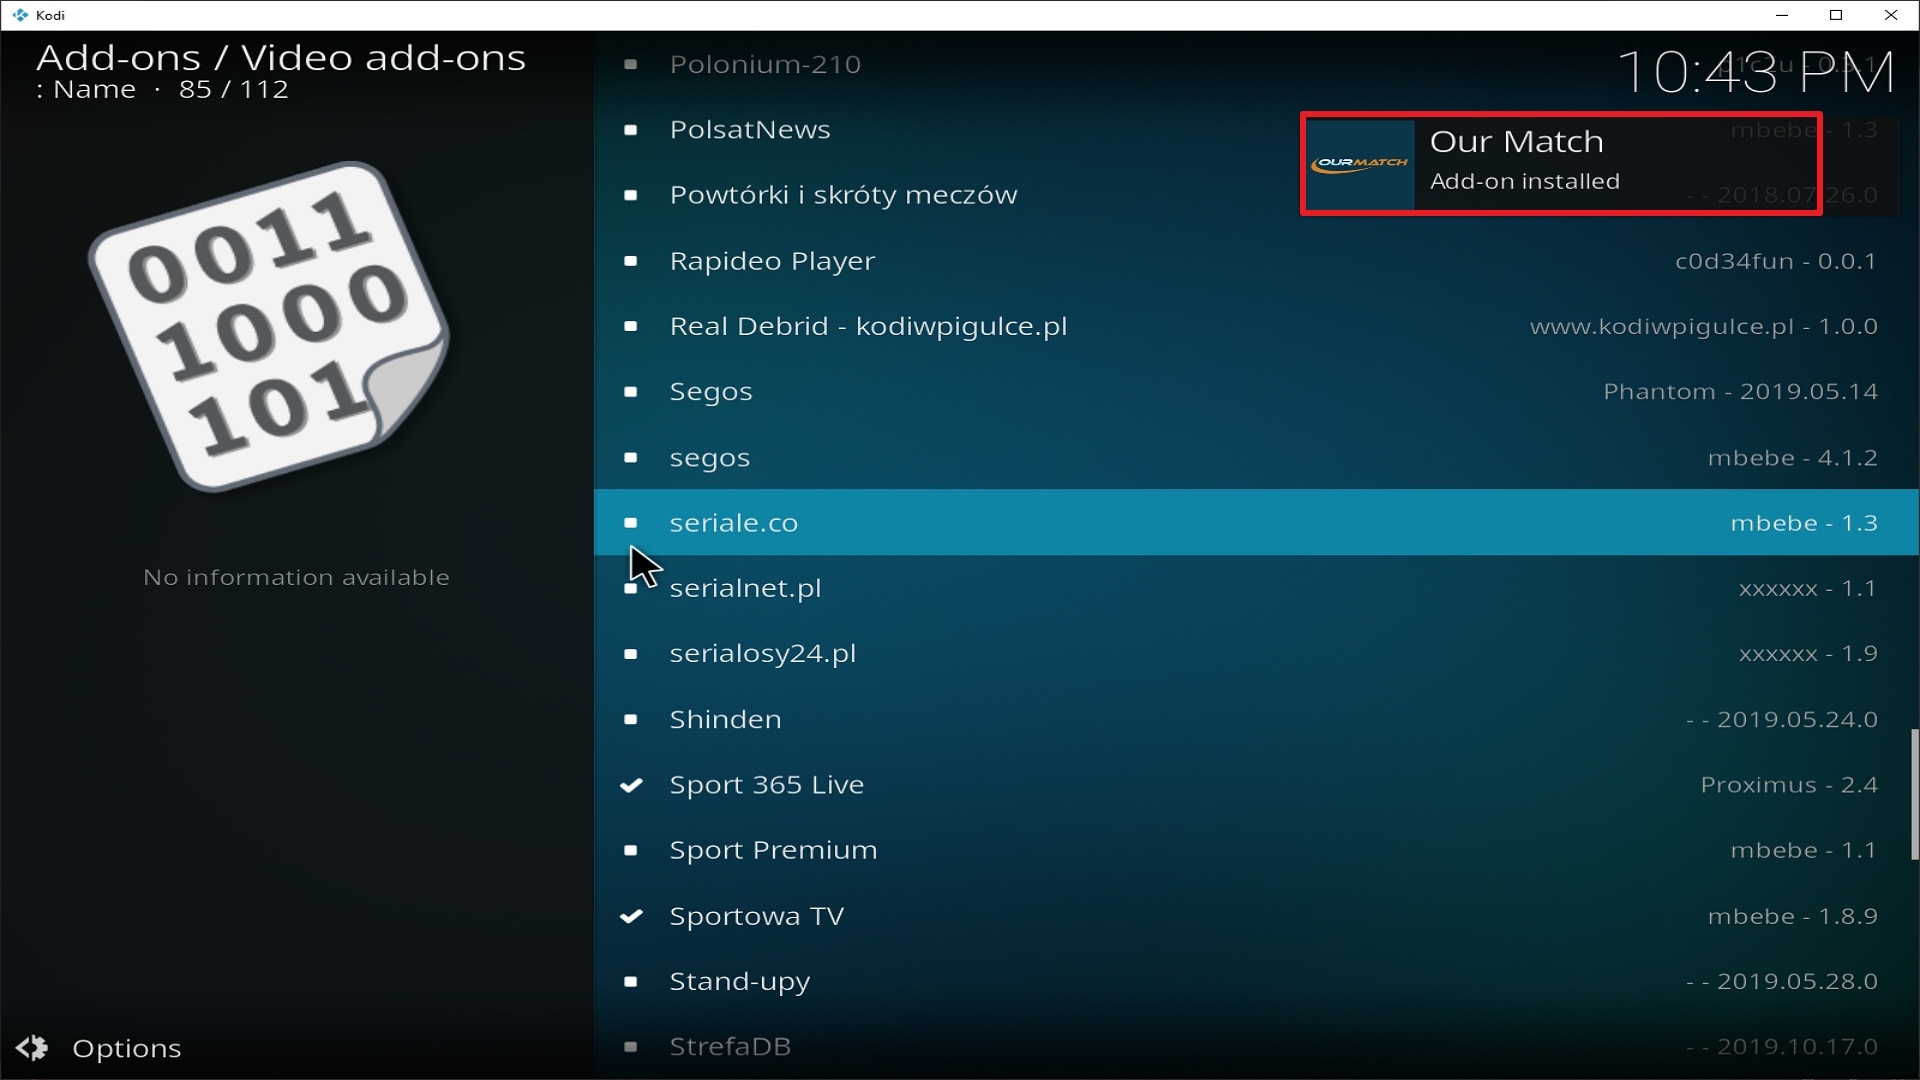This screenshot has width=1920, height=1080.
Task: Click the Our Match notification logo
Action: point(1360,164)
